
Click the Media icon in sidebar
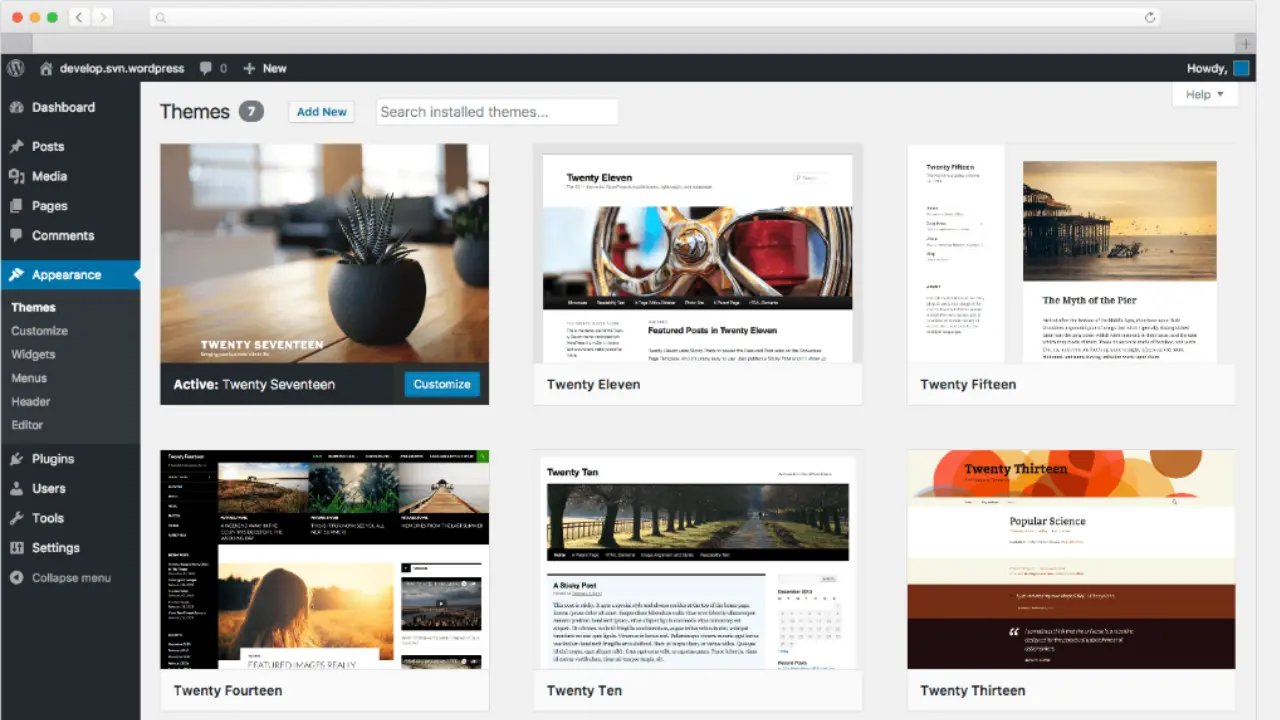tap(16, 176)
